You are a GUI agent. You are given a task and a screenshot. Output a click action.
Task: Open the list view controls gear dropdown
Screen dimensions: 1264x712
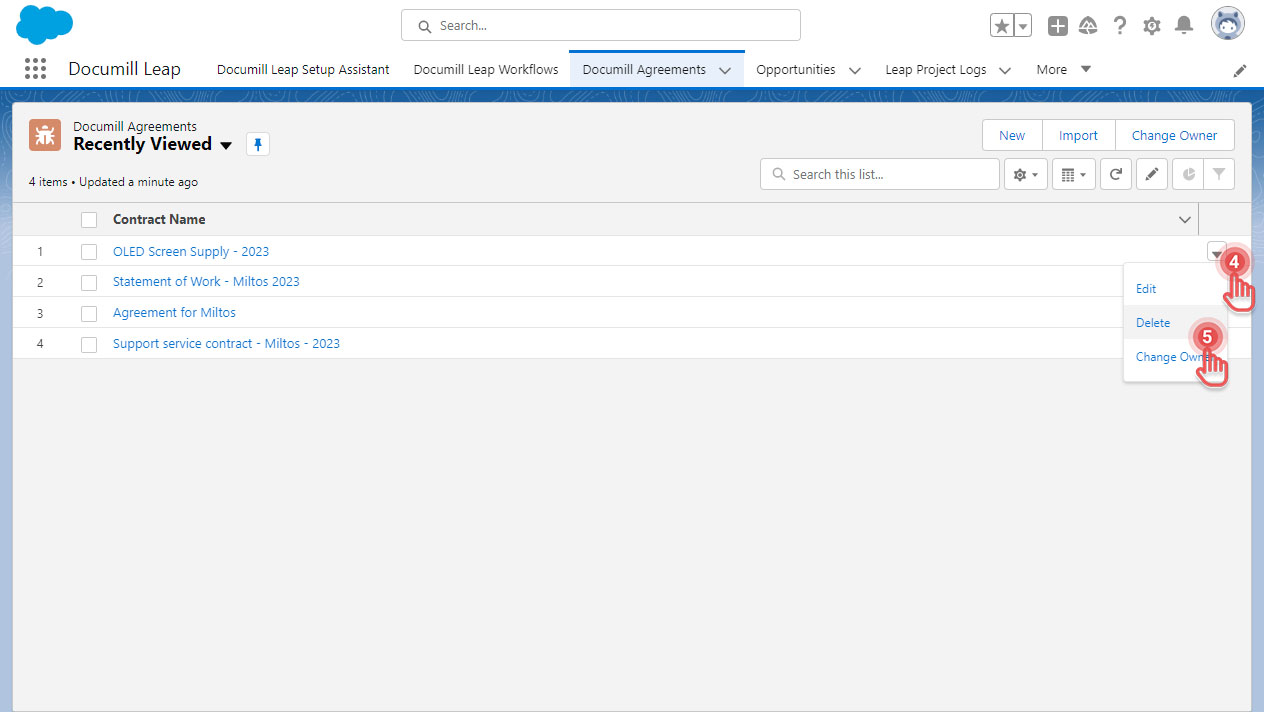(1025, 174)
